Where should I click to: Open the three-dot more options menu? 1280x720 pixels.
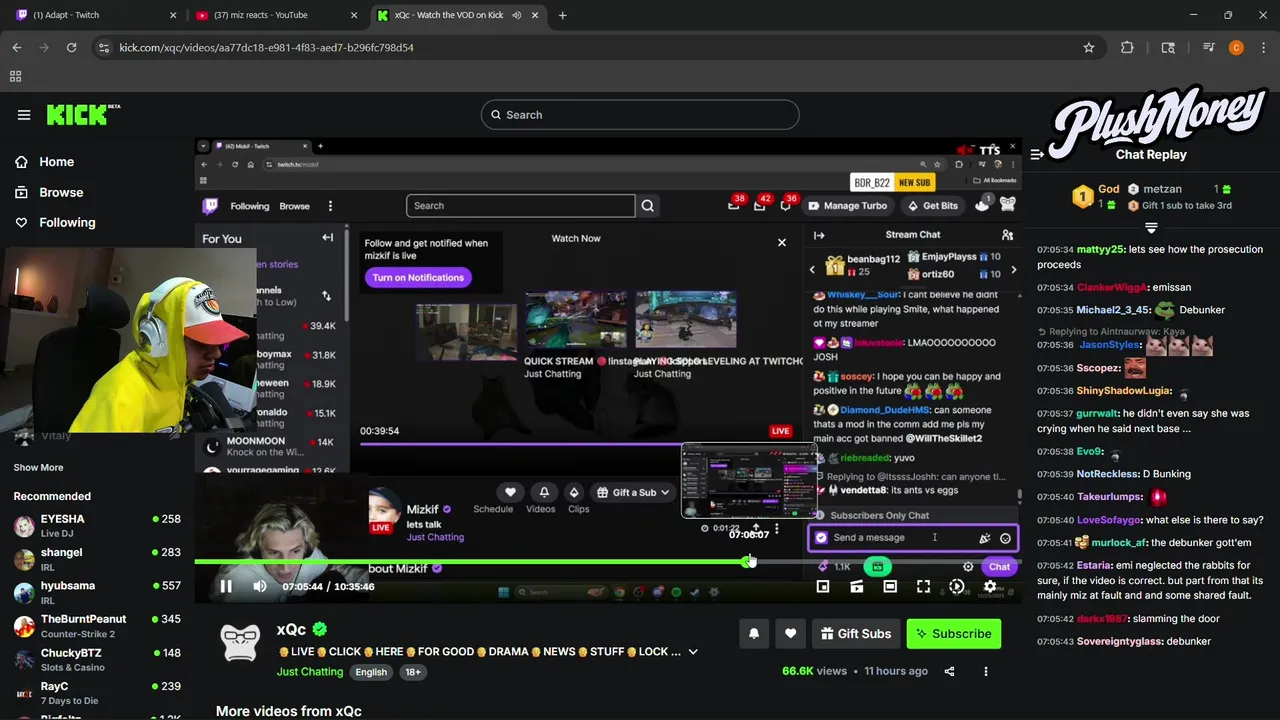tap(986, 672)
